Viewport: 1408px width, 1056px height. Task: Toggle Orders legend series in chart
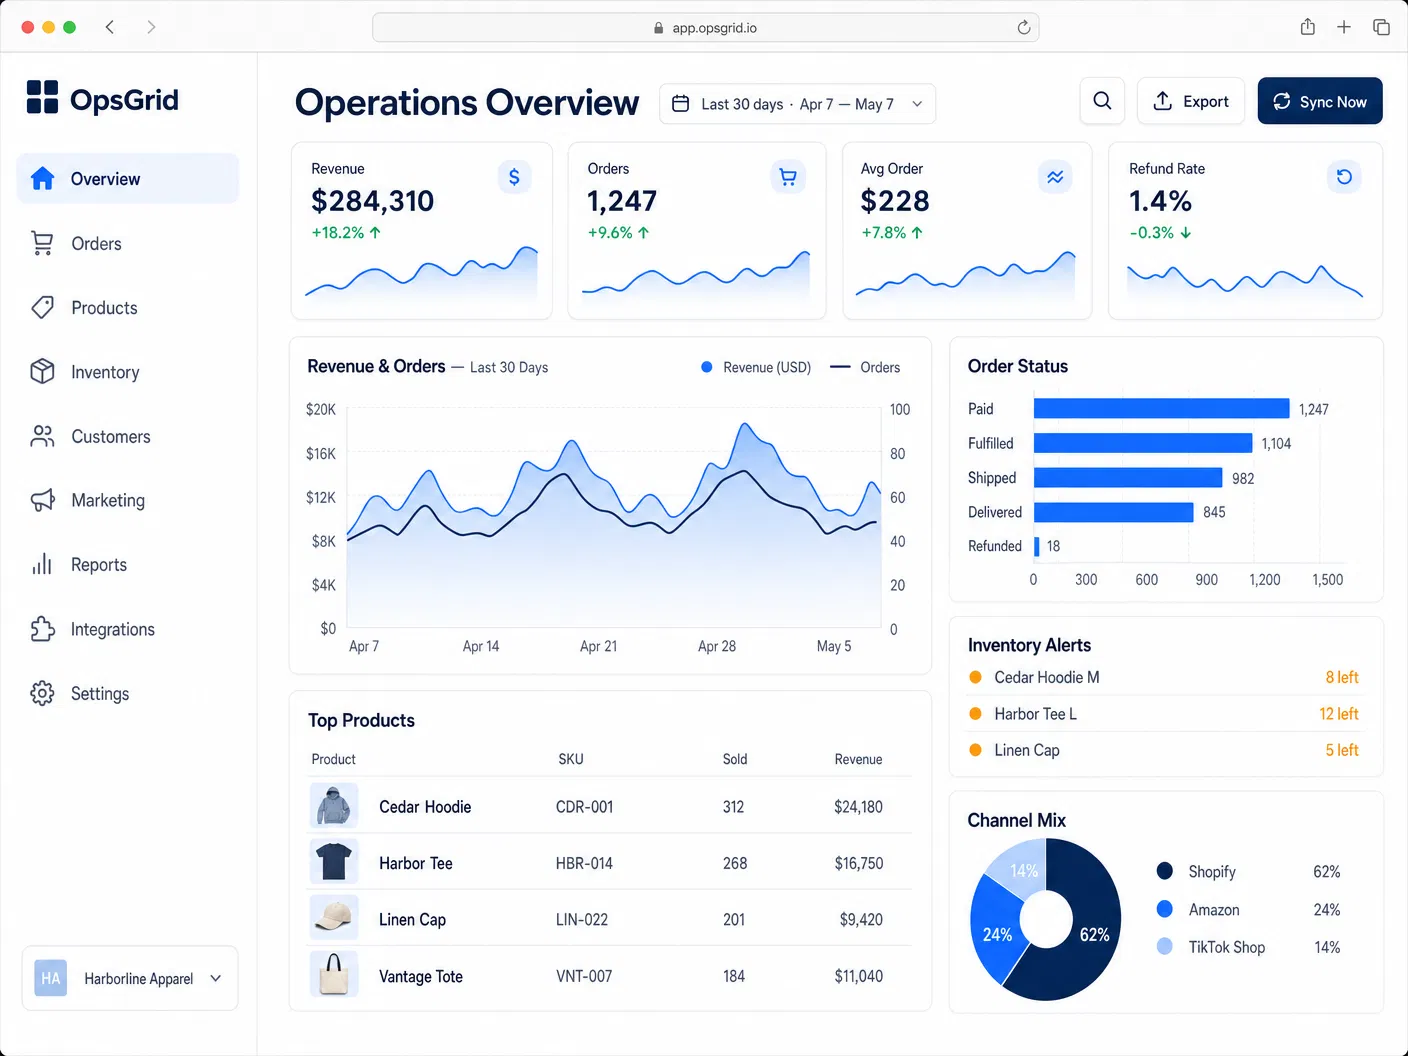pyautogui.click(x=866, y=367)
